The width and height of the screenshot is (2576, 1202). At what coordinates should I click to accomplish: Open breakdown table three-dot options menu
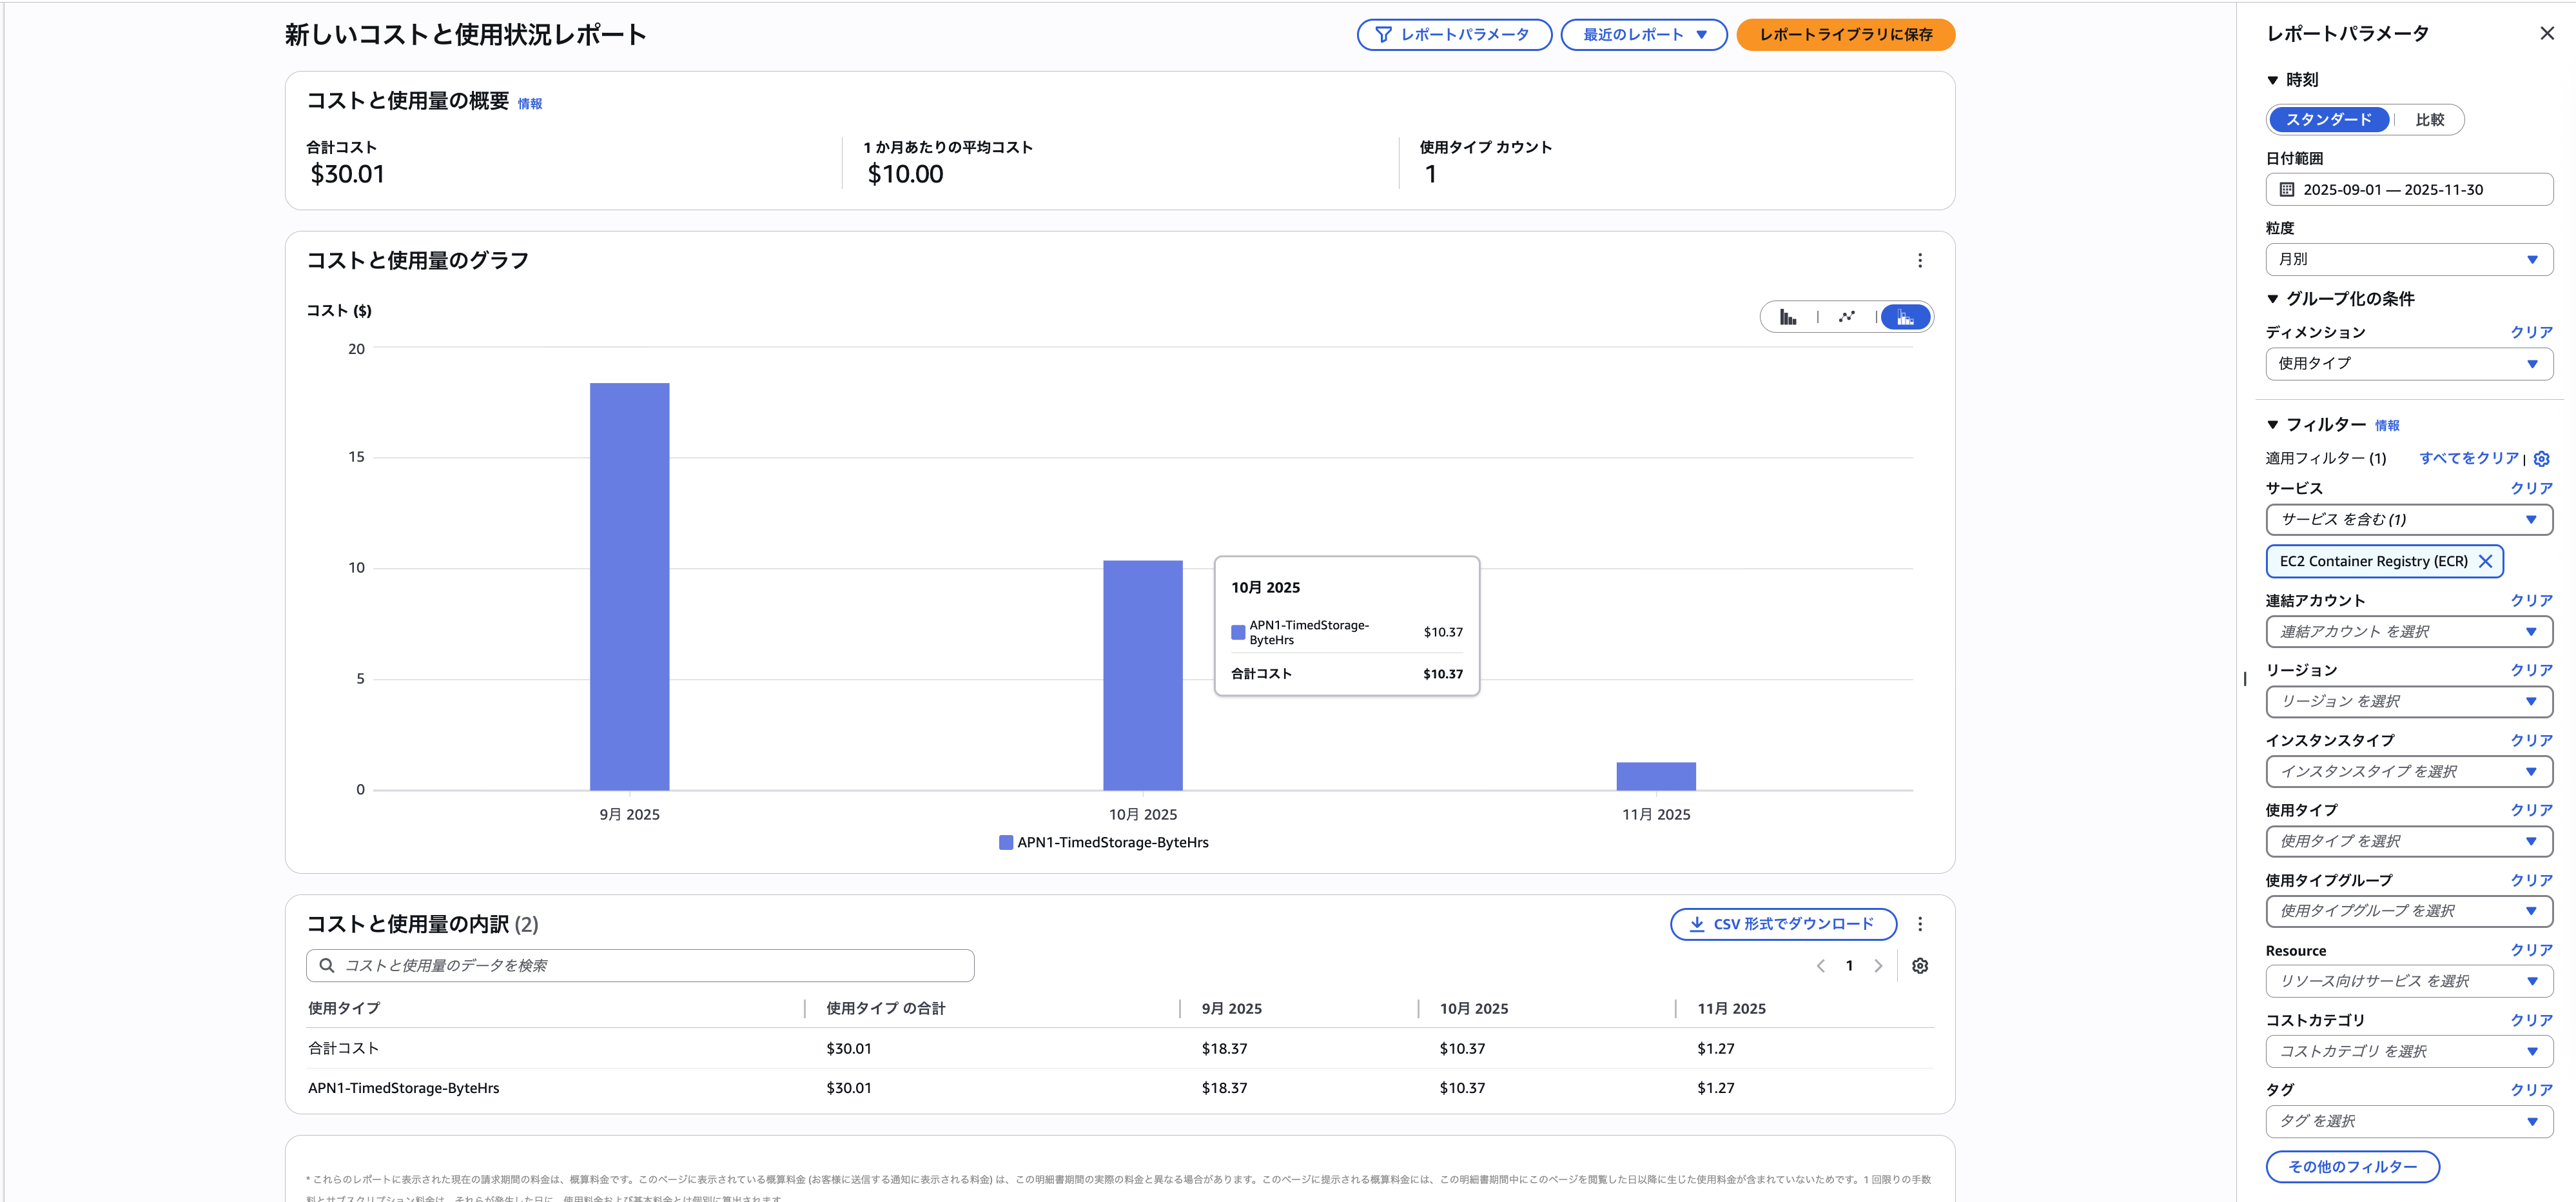1919,924
